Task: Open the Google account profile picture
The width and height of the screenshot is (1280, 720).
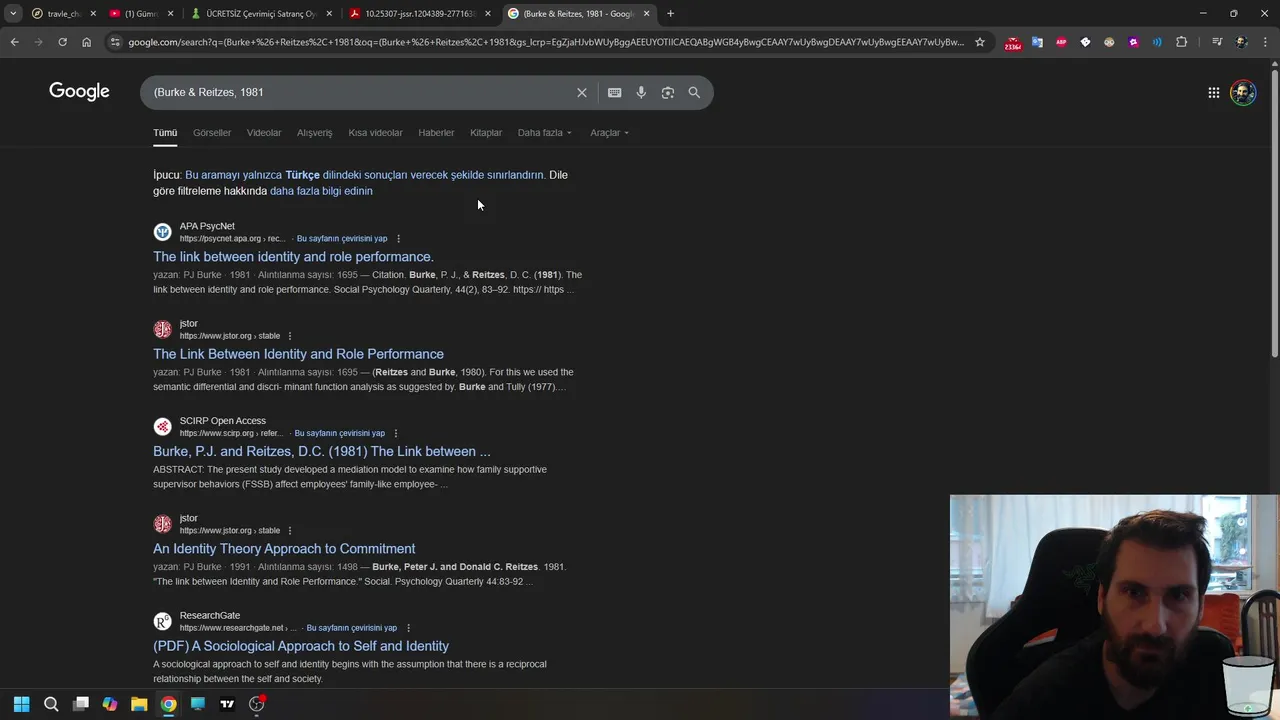Action: coord(1243,93)
